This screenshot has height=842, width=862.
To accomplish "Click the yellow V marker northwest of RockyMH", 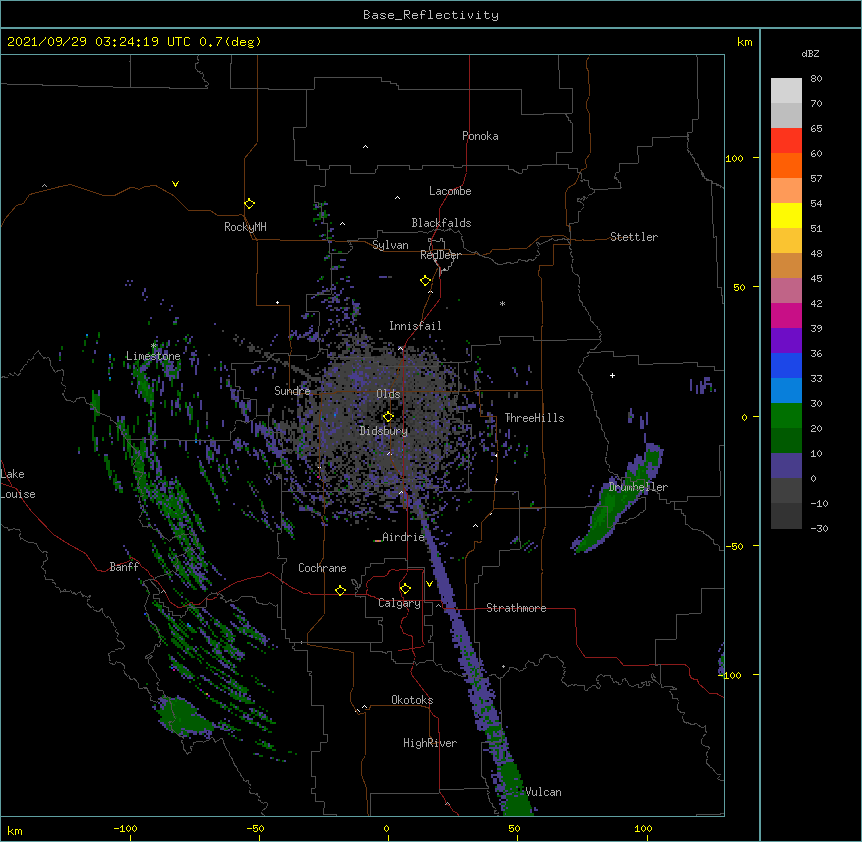I will point(175,184).
